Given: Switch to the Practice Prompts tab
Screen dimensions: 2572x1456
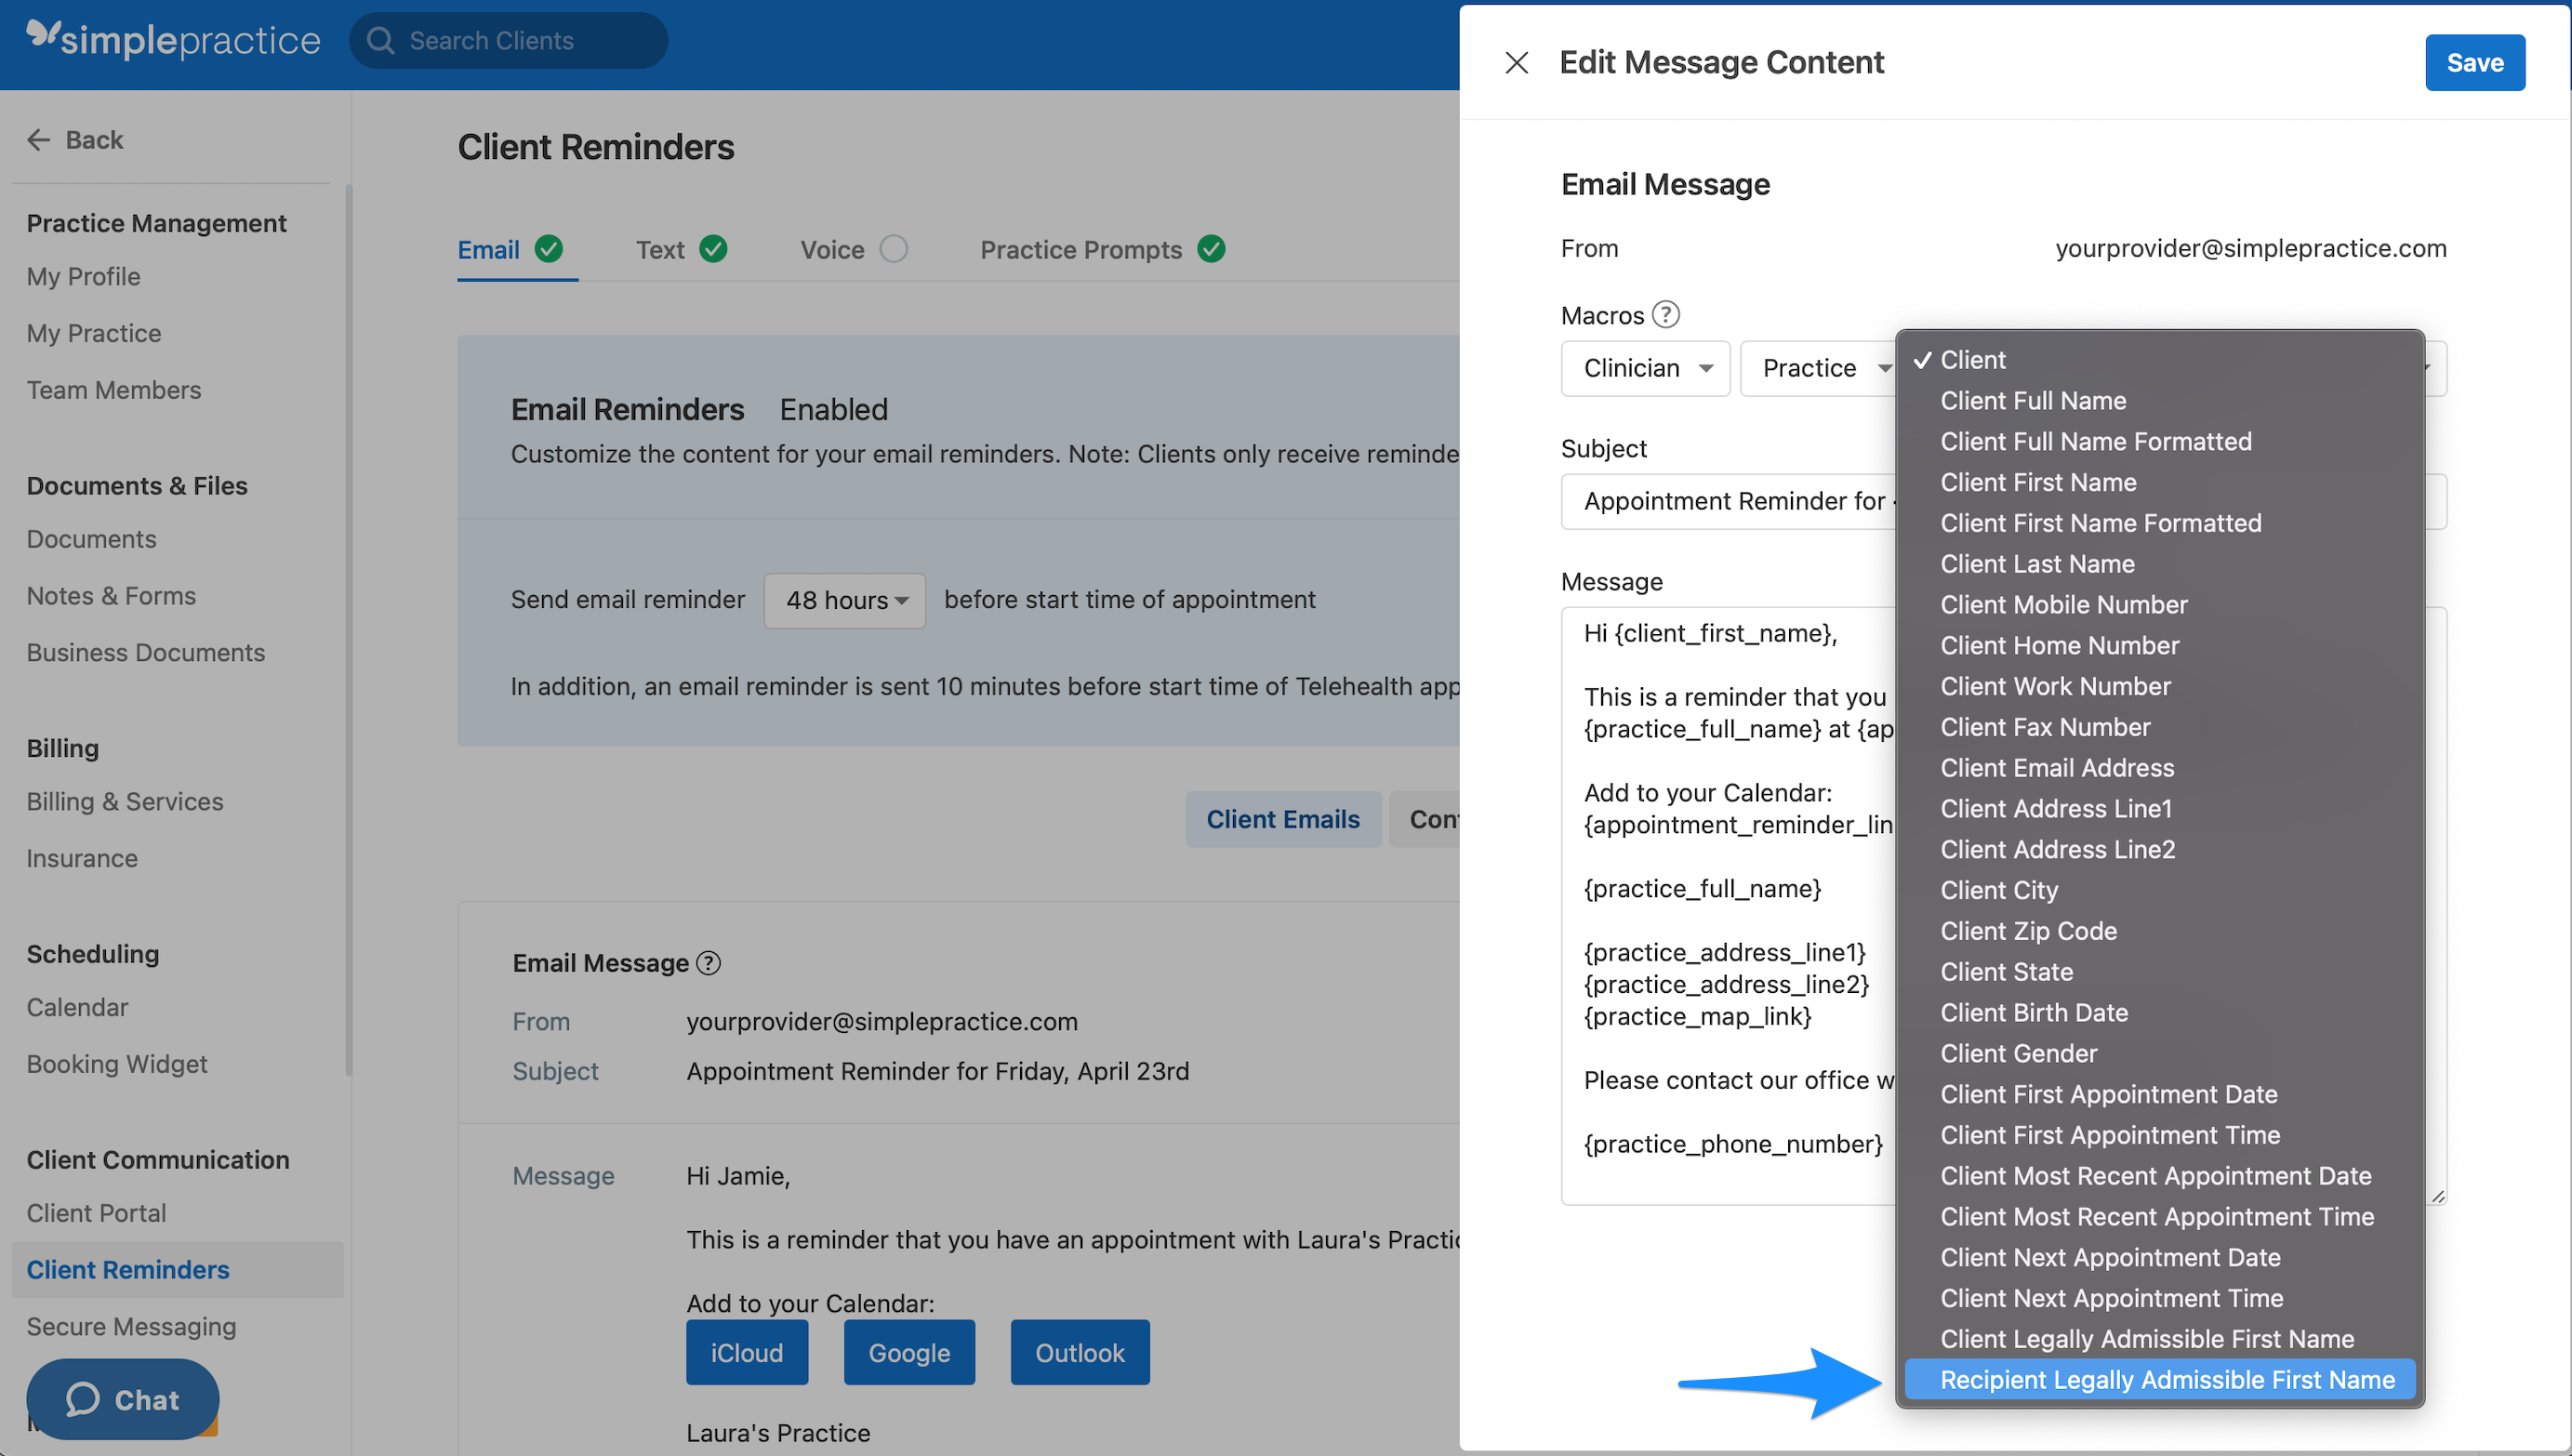Looking at the screenshot, I should tap(1081, 250).
